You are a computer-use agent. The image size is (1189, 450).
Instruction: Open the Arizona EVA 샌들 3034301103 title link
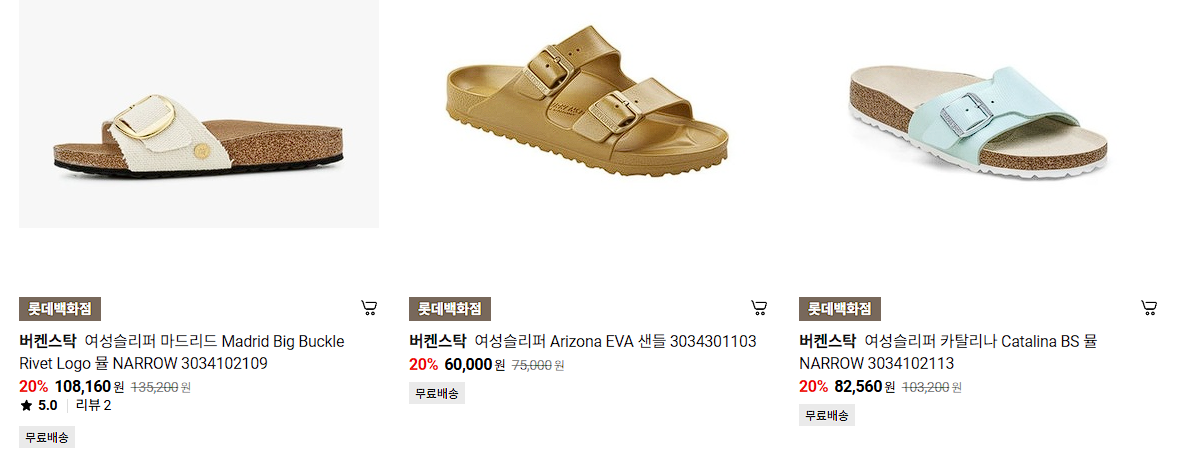click(582, 341)
